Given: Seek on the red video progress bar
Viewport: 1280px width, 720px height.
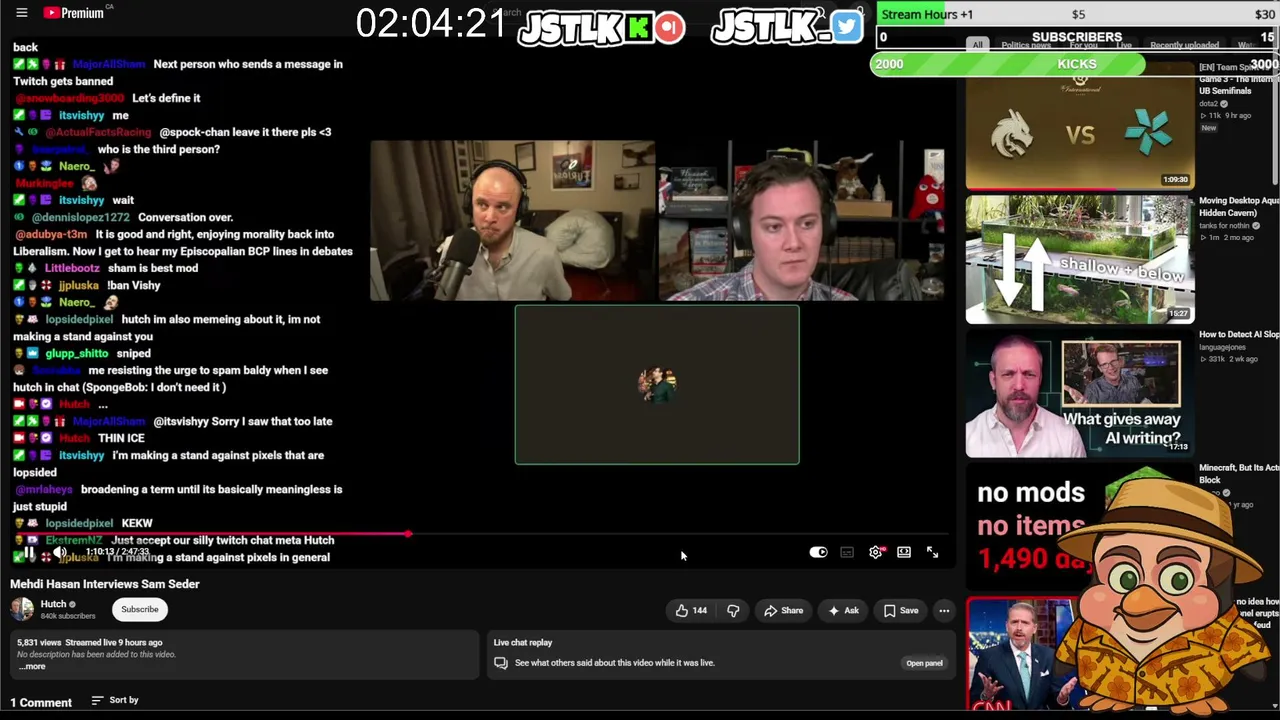Looking at the screenshot, I should point(481,534).
